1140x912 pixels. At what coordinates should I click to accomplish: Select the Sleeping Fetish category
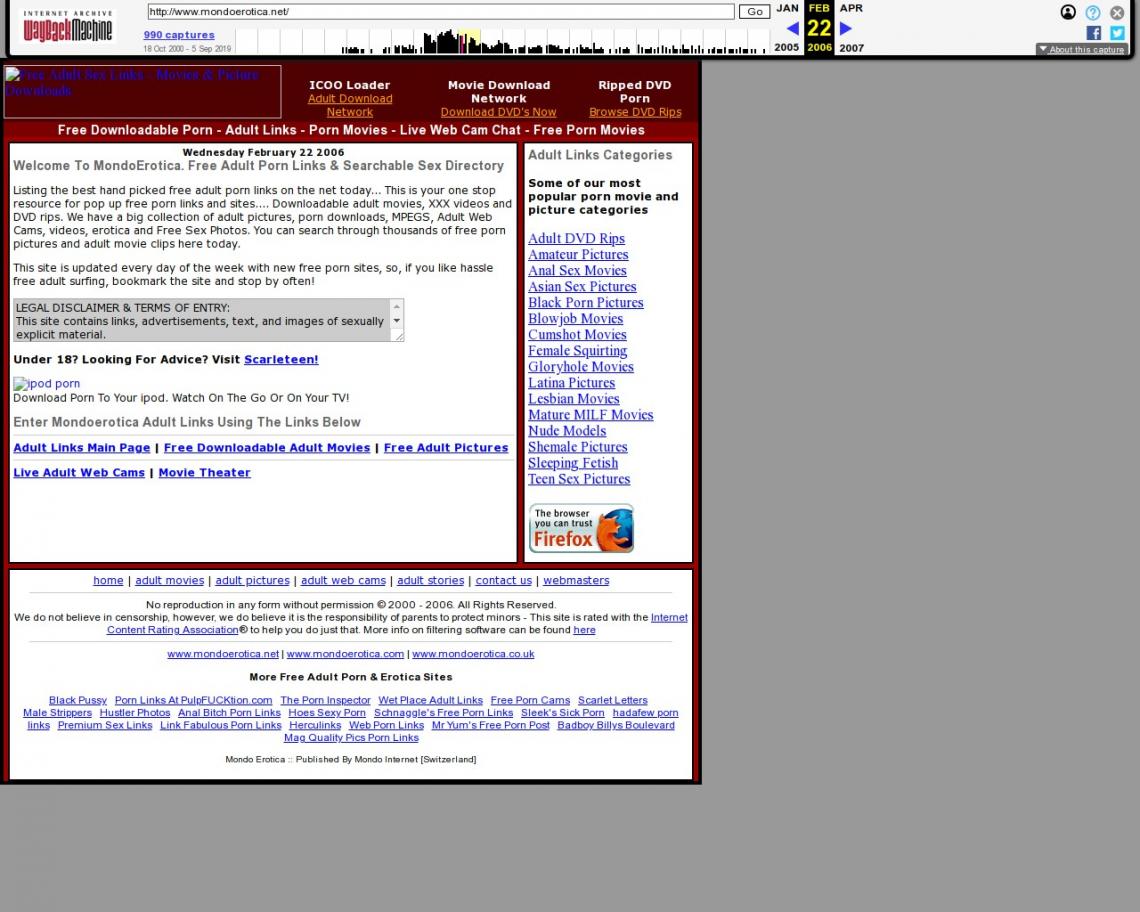[x=573, y=463]
